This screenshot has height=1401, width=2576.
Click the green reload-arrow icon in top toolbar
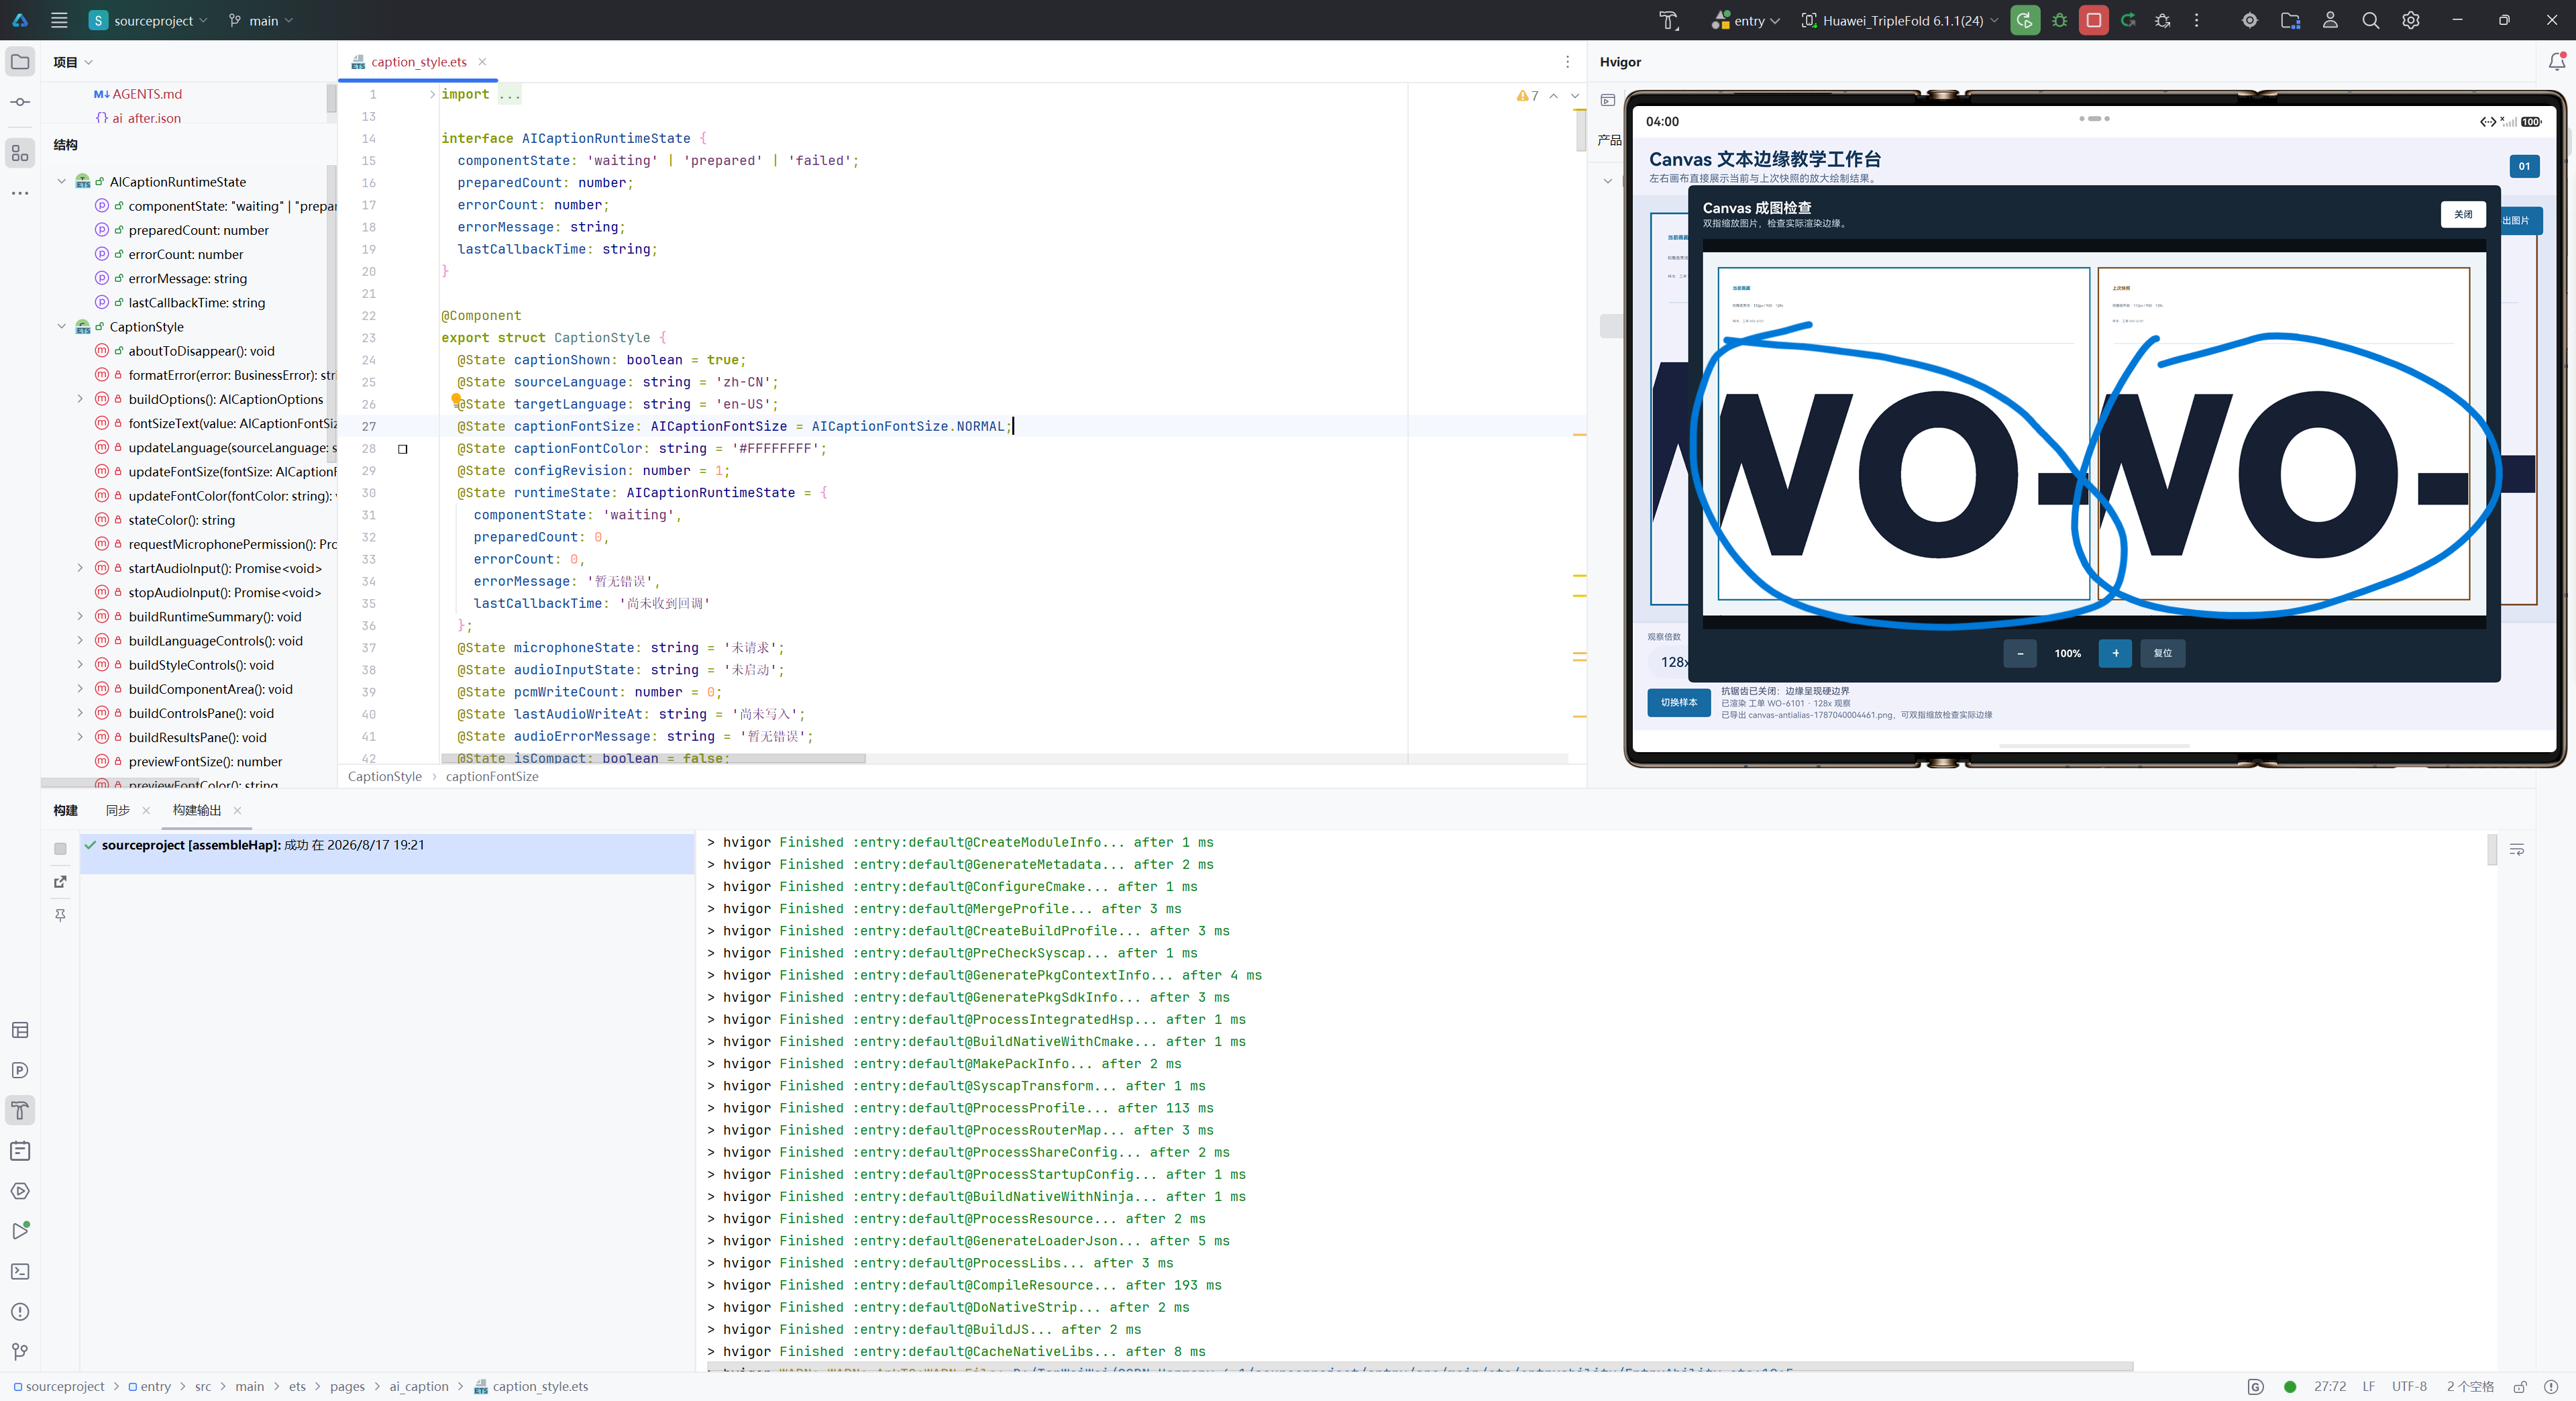[x=2128, y=20]
